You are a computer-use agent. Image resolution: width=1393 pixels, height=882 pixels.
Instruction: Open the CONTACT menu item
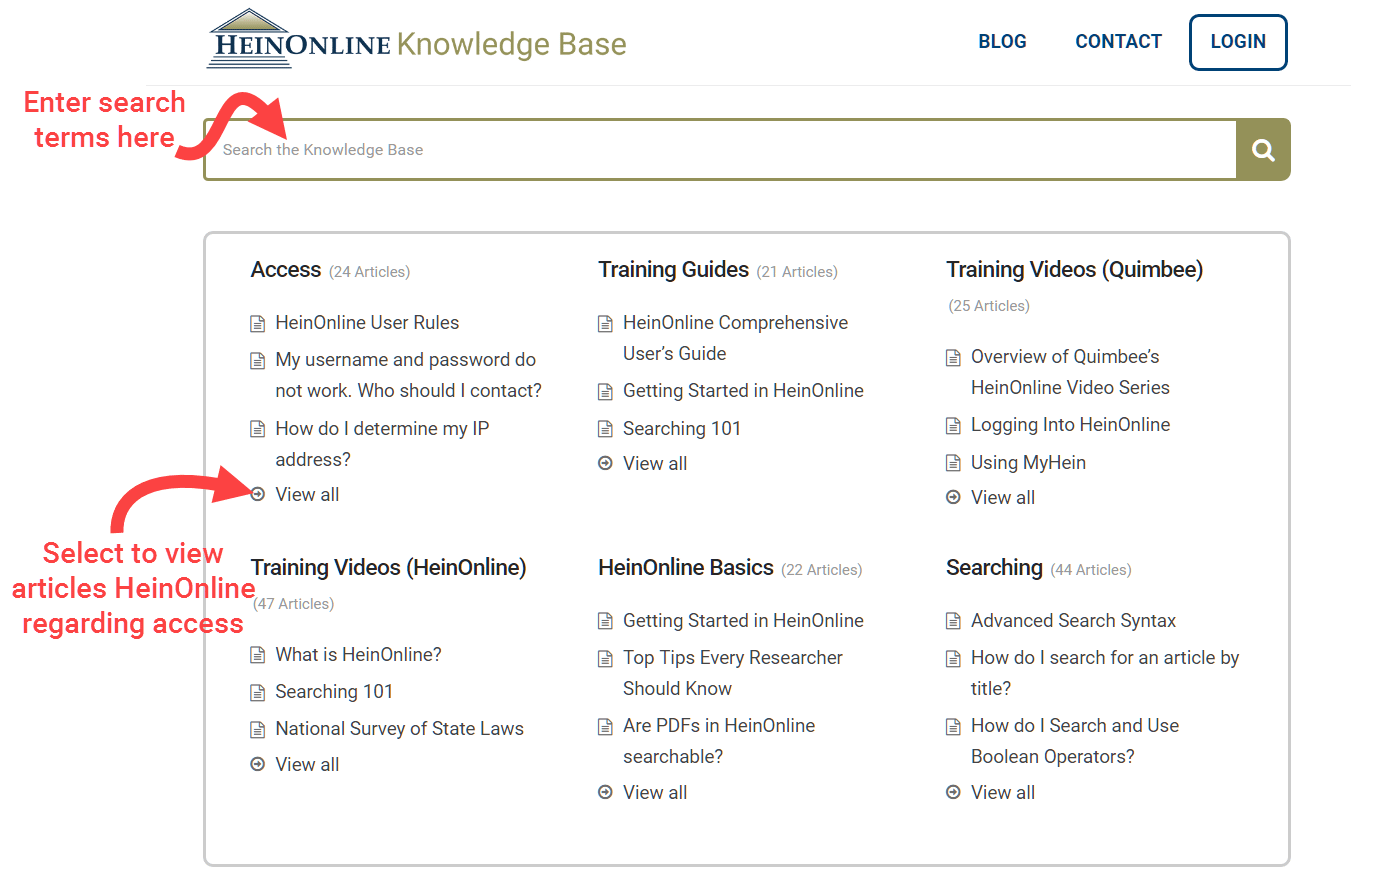1118,42
